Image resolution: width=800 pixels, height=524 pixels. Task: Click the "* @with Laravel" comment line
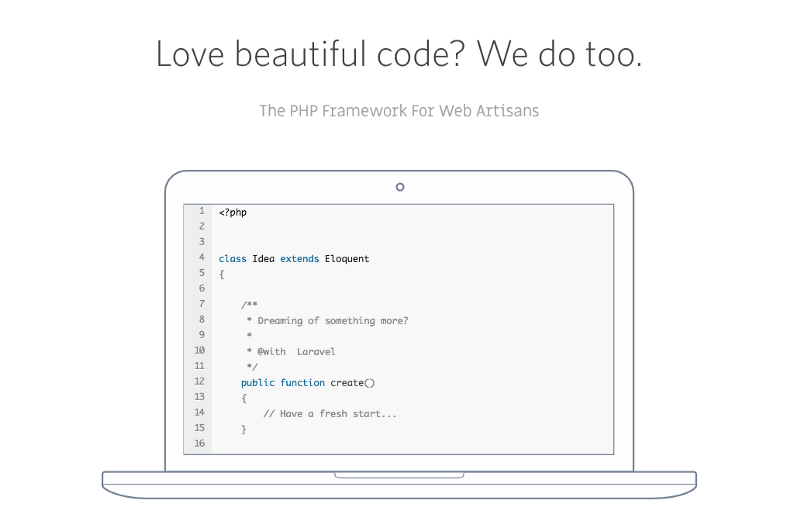click(x=291, y=352)
